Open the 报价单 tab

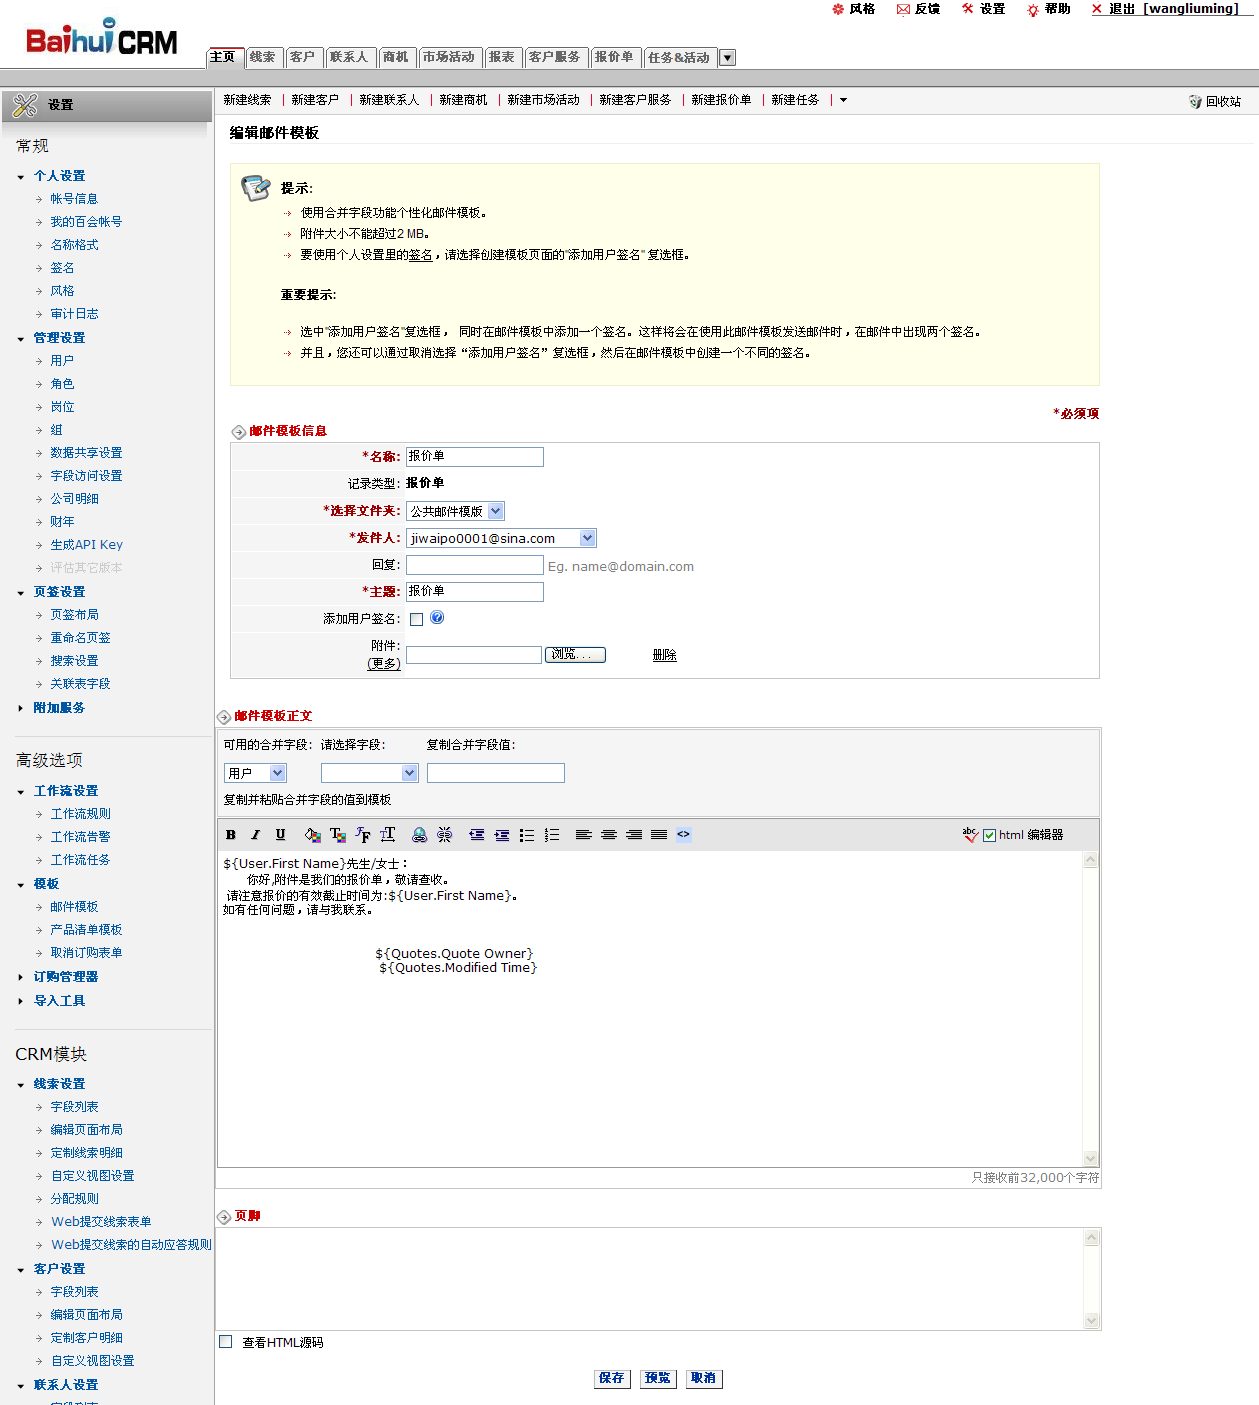click(614, 57)
